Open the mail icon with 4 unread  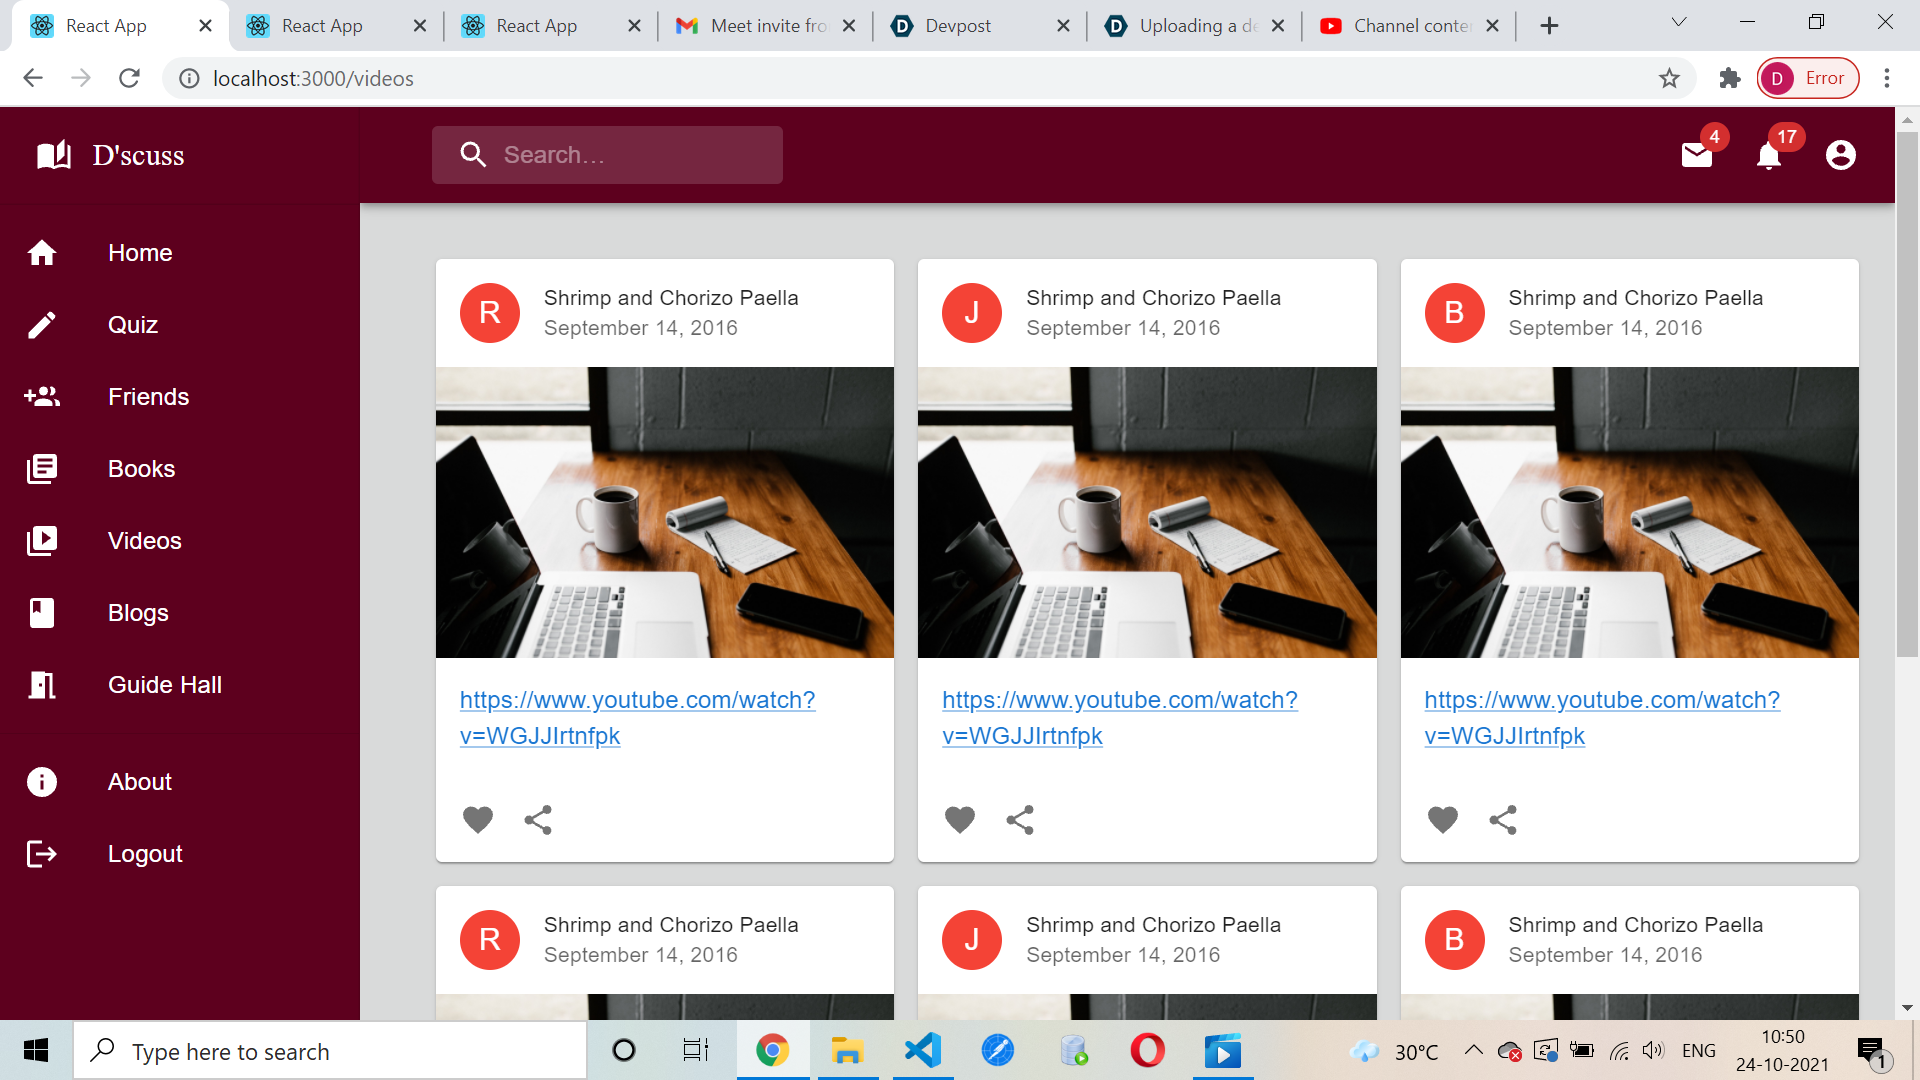tap(1697, 155)
